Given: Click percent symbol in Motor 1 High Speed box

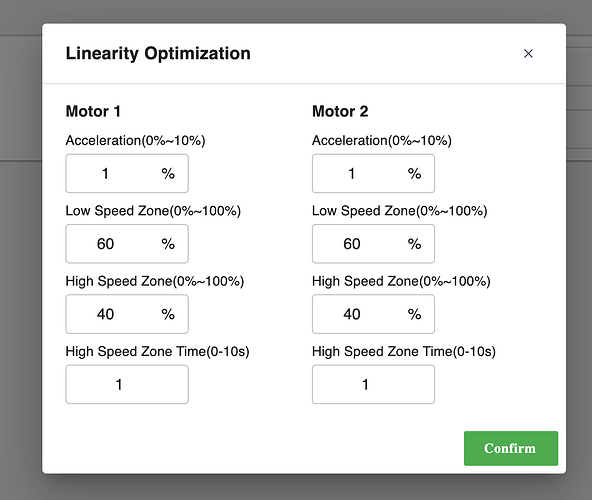Looking at the screenshot, I should 168,314.
